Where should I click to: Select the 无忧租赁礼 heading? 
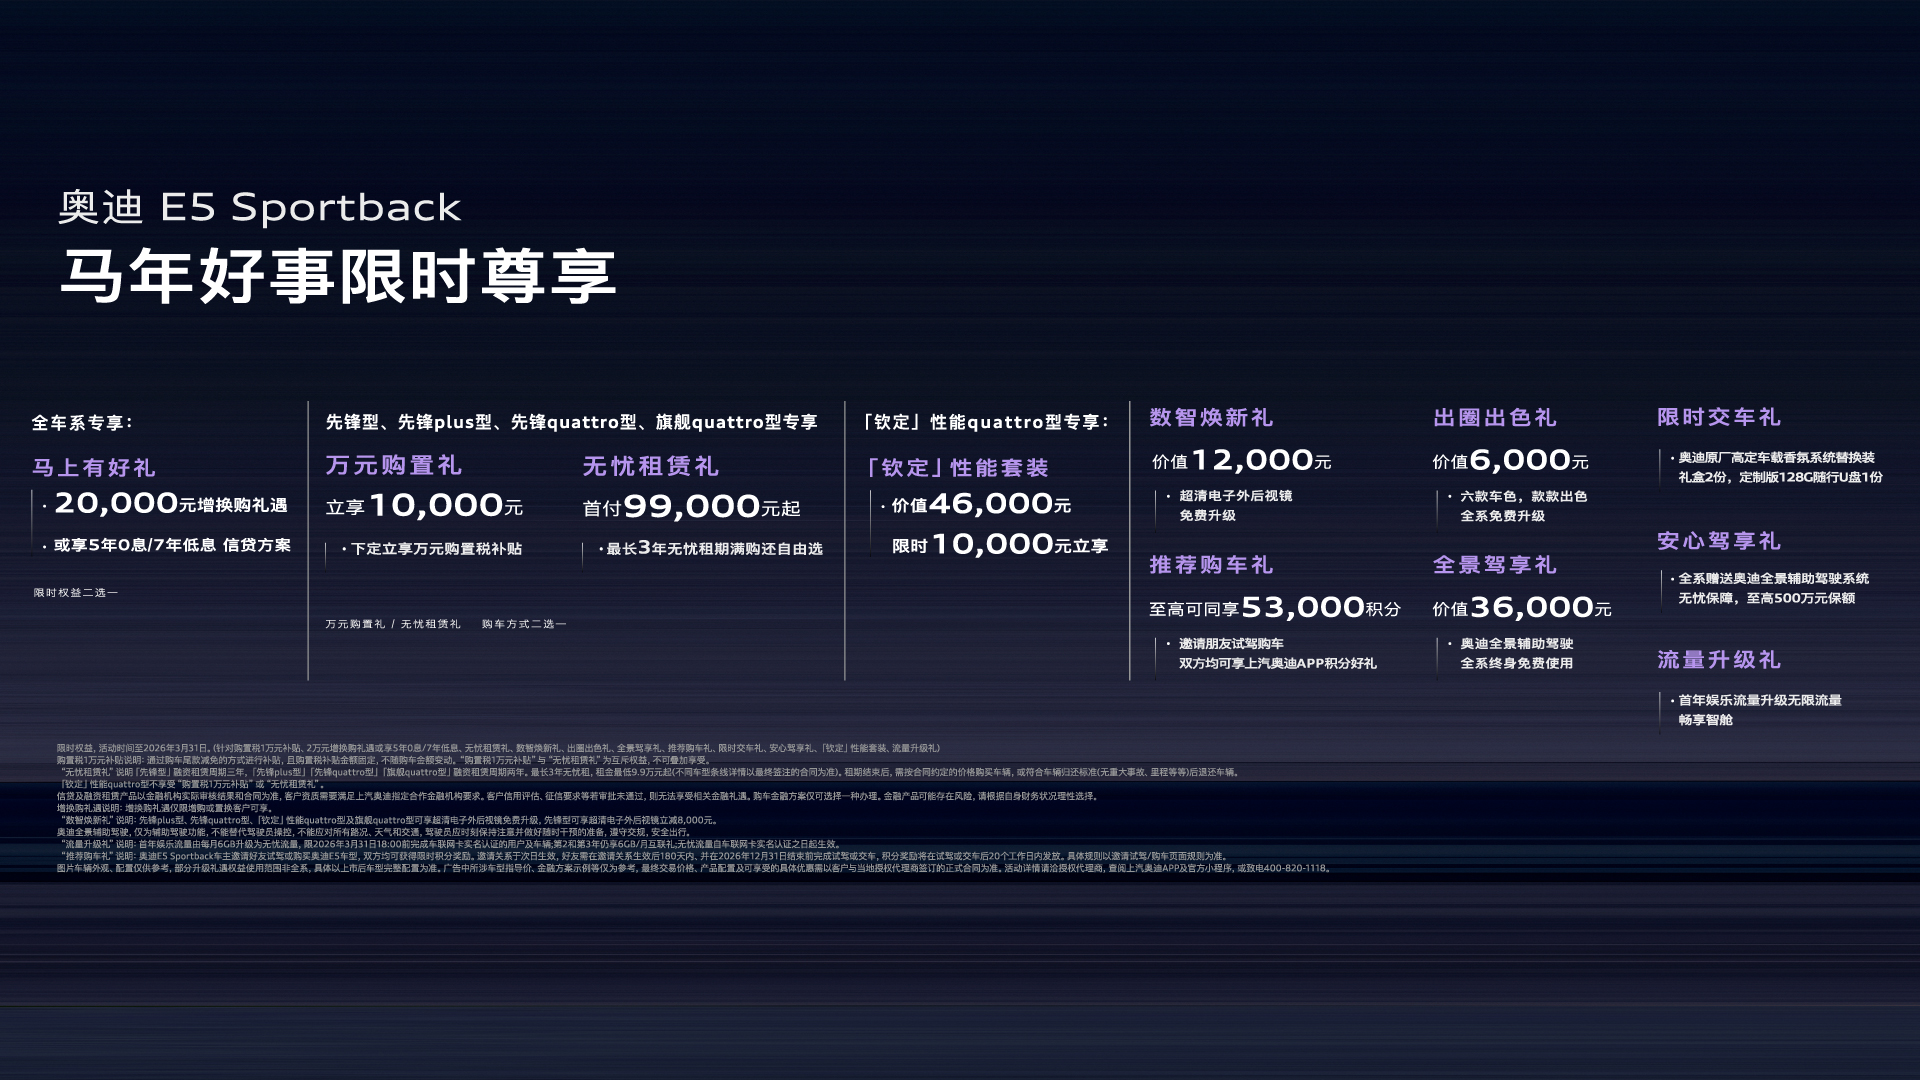coord(651,466)
